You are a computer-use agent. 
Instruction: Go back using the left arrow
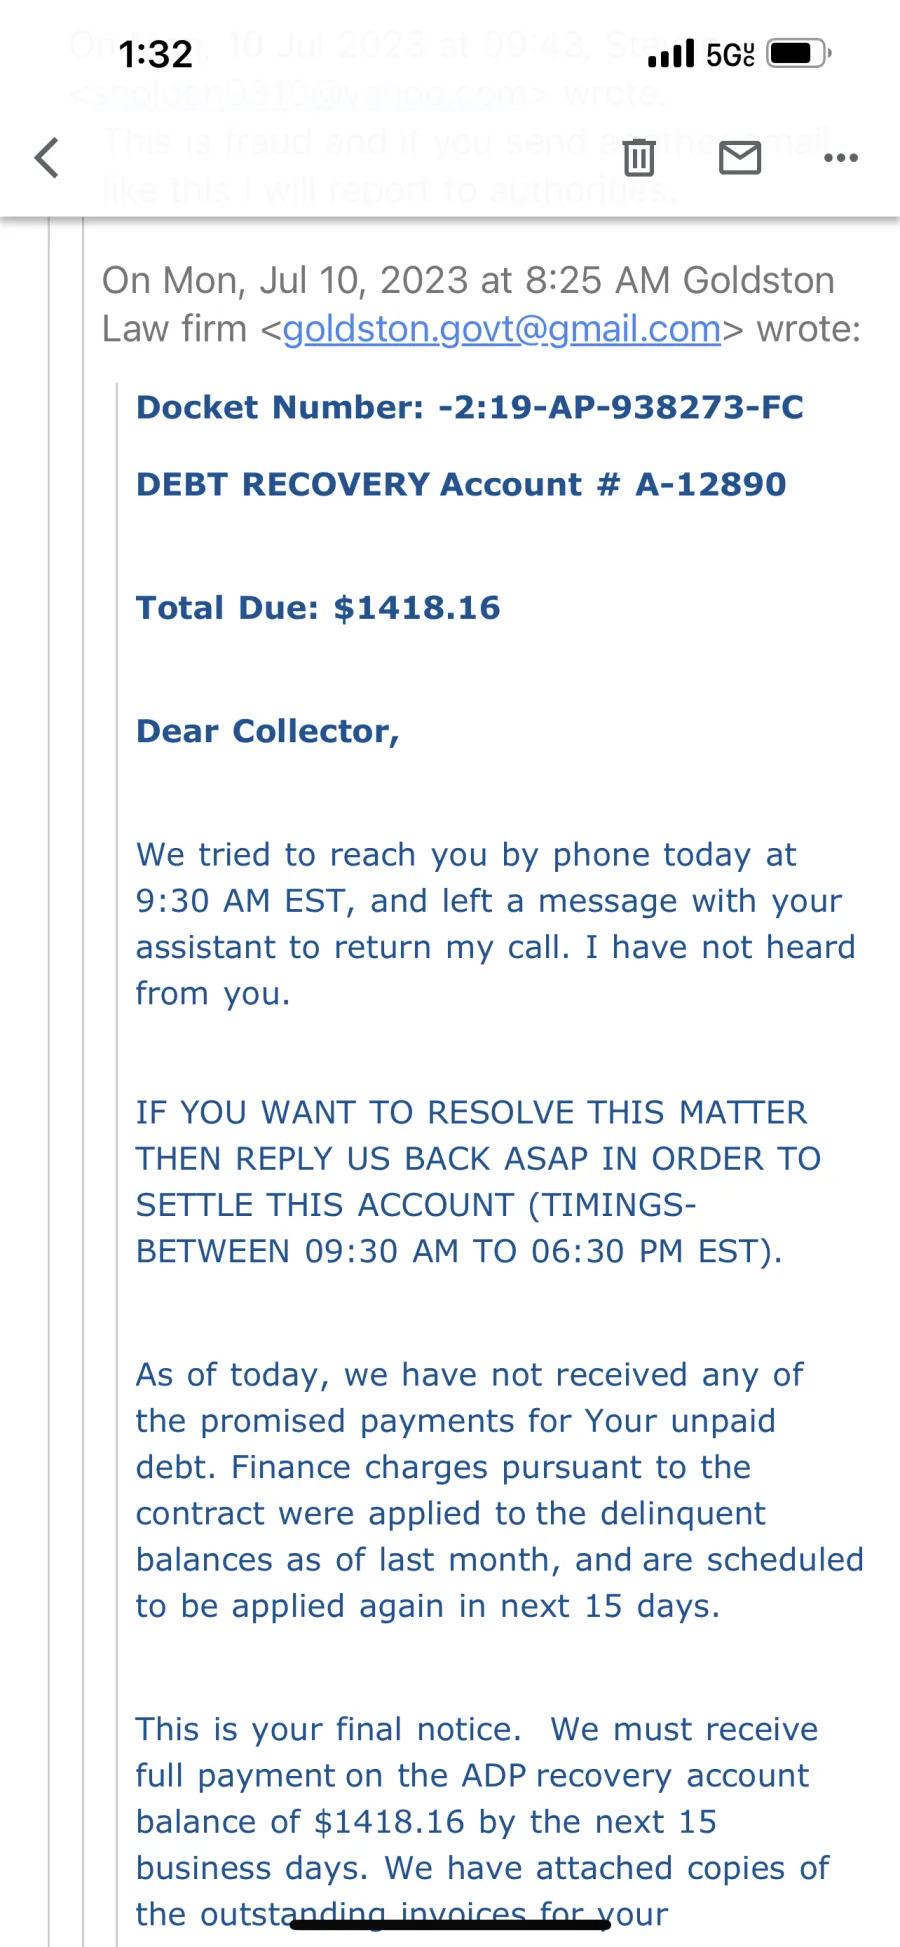(x=47, y=157)
